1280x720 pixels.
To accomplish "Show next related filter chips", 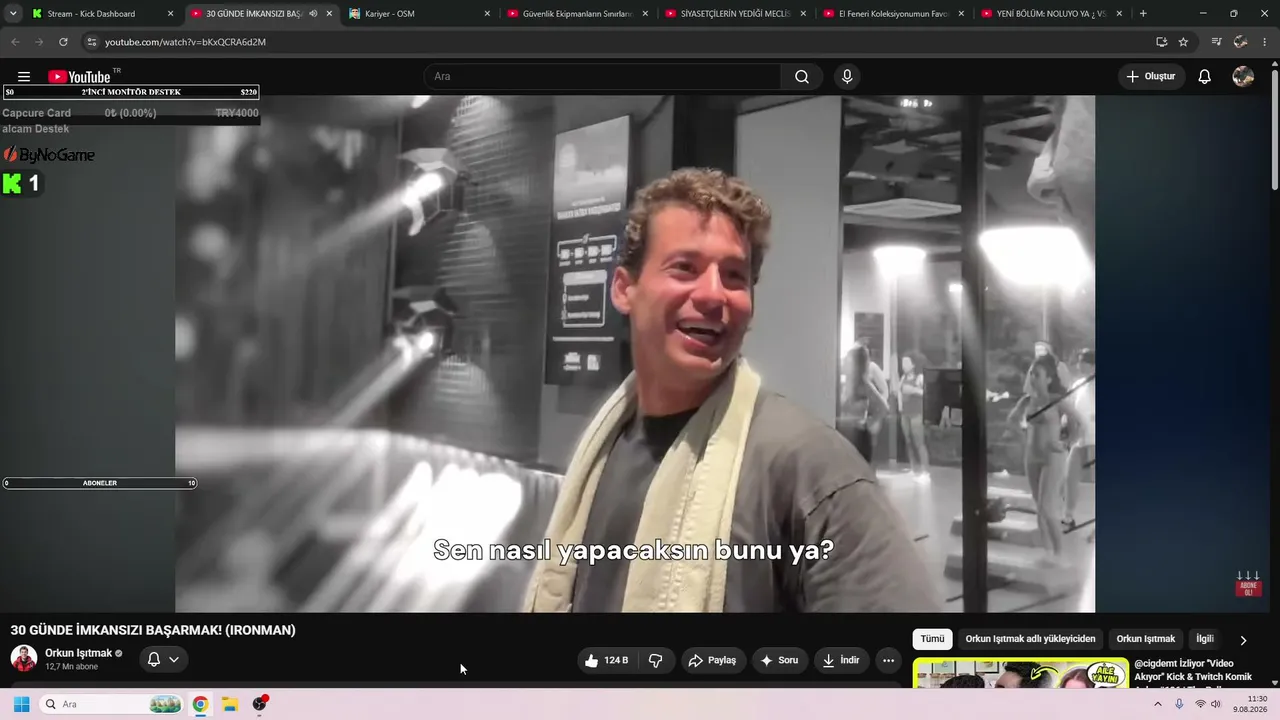I will pyautogui.click(x=1243, y=640).
